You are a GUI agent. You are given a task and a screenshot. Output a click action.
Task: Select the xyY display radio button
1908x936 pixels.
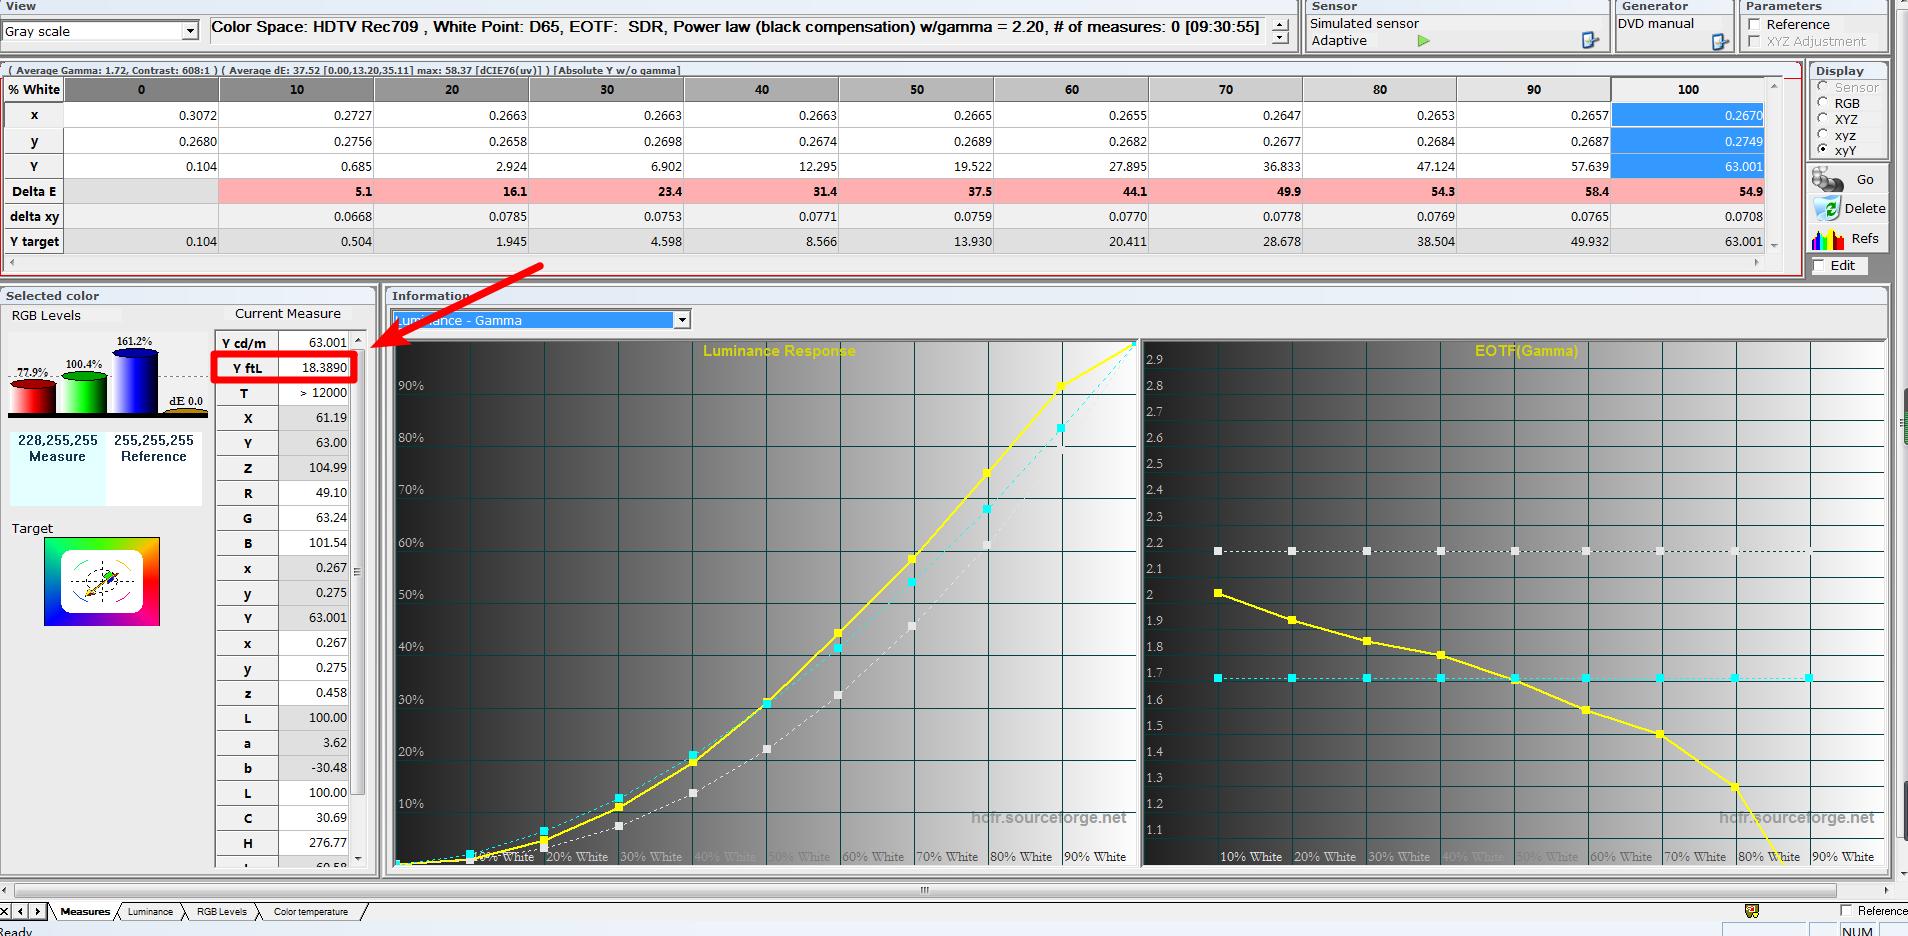click(1823, 150)
